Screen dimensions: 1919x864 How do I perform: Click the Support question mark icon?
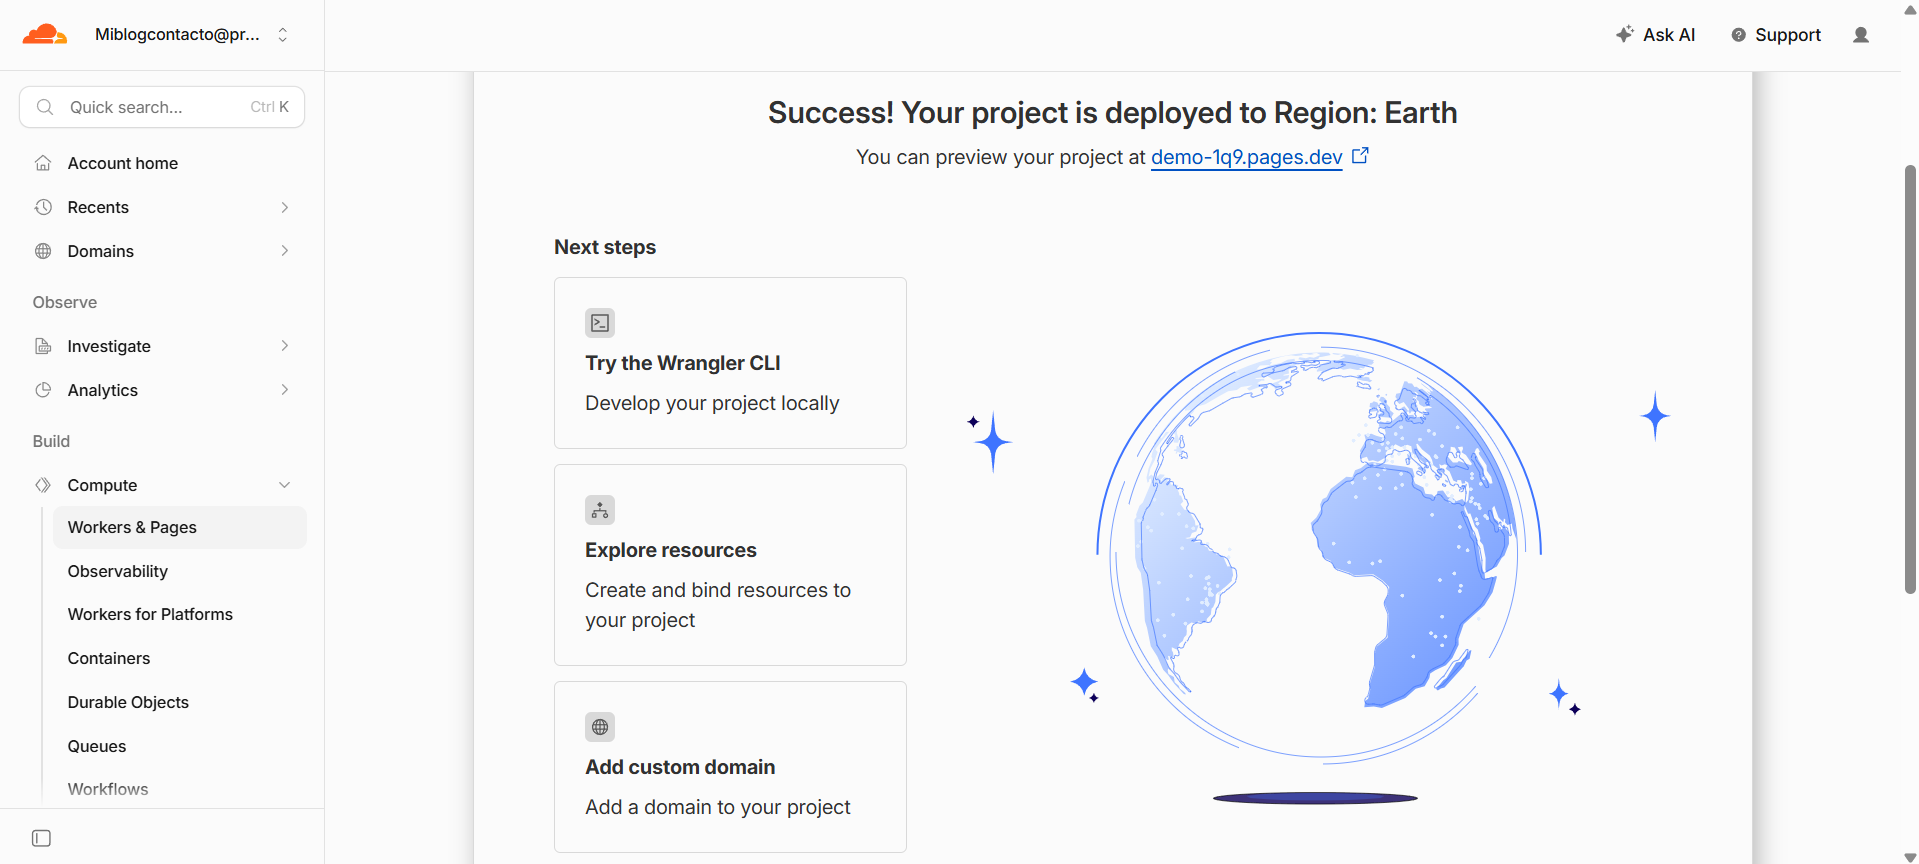(1739, 35)
